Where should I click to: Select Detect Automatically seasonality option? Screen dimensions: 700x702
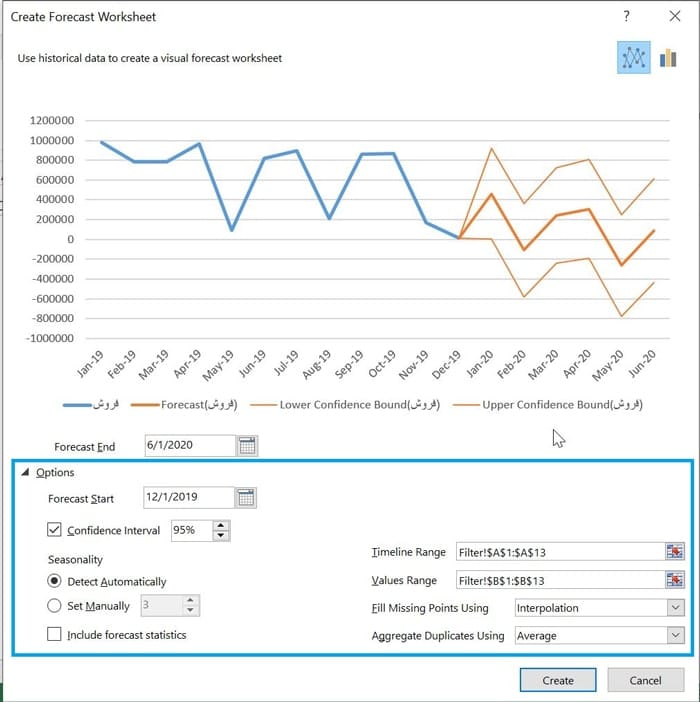pyautogui.click(x=54, y=581)
